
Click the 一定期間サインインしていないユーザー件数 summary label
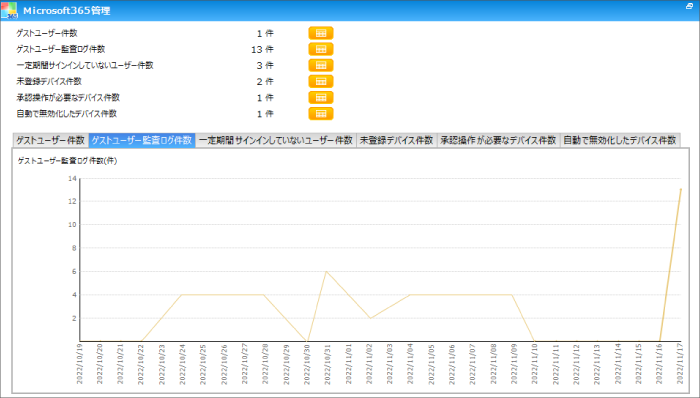[x=85, y=65]
